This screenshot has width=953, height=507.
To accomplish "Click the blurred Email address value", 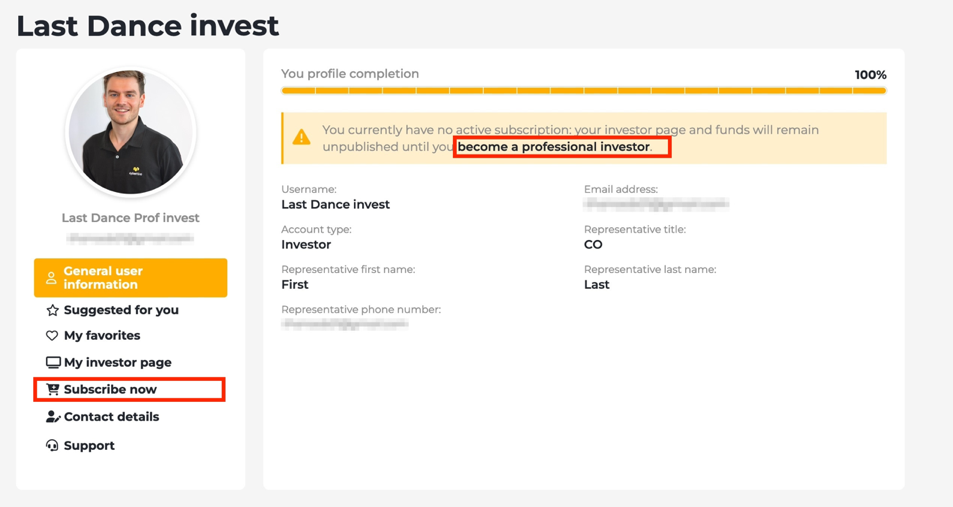I will [x=656, y=204].
